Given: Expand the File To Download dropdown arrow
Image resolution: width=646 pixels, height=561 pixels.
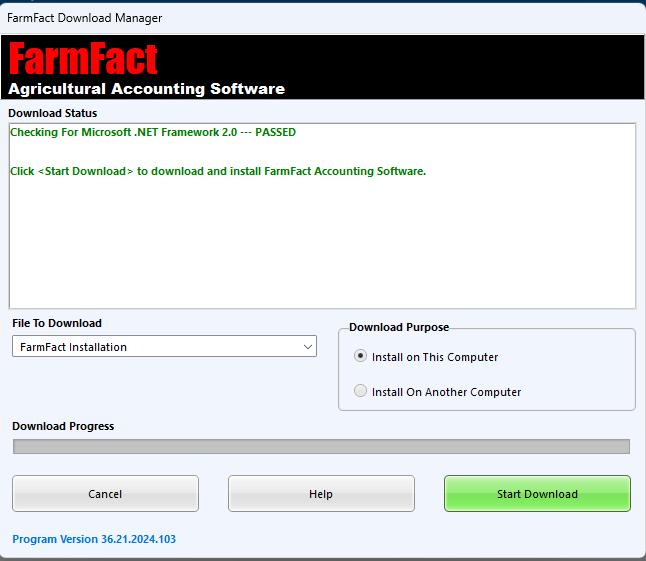Looking at the screenshot, I should tap(307, 347).
